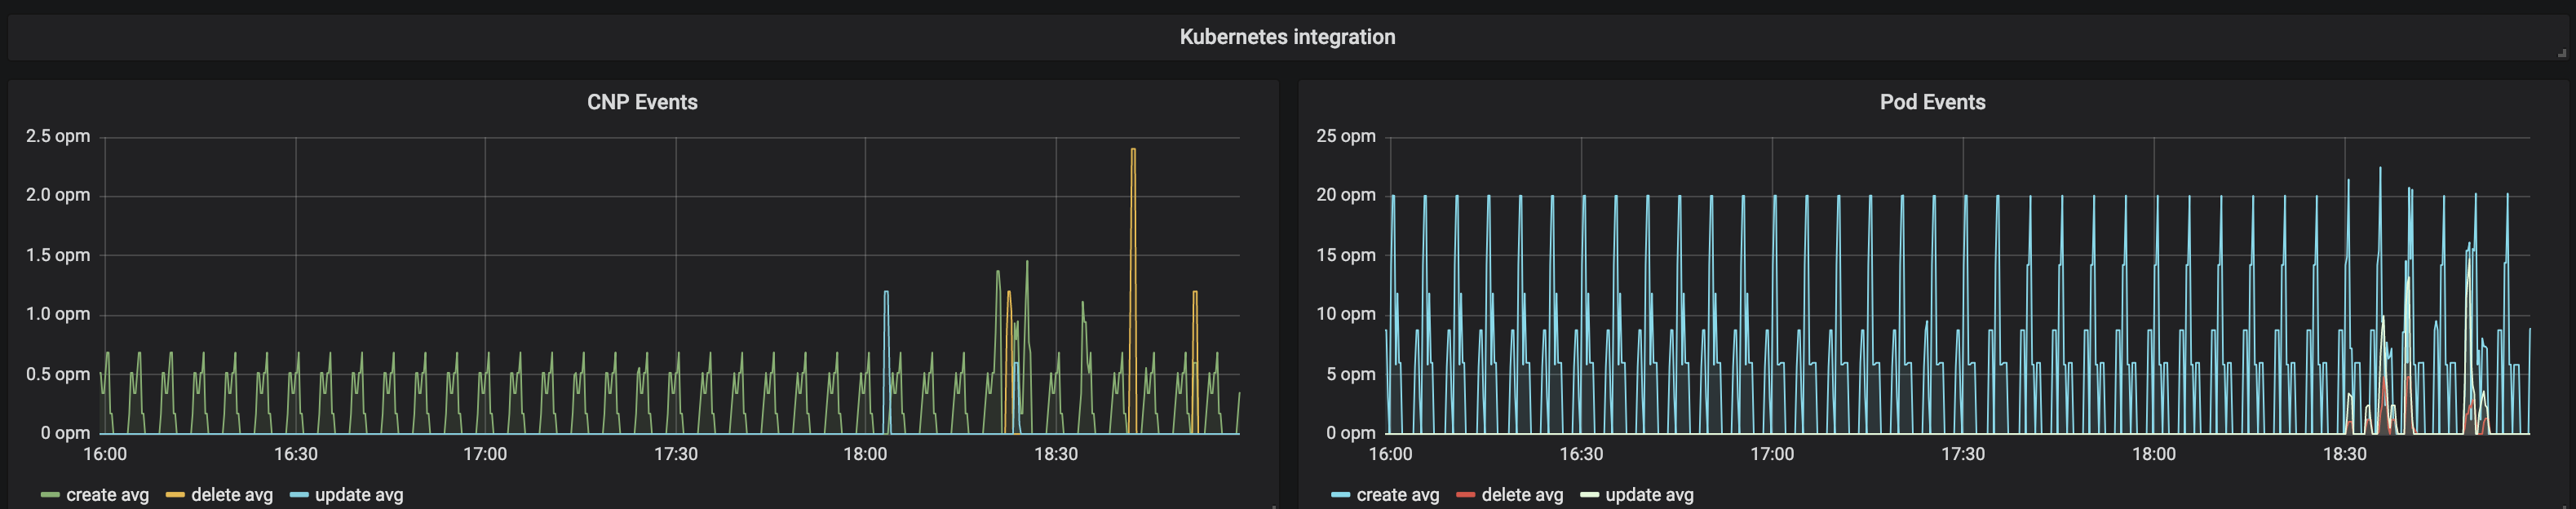Screen dimensions: 2576x509
Task: Open red delete avg color swatch, Pod Events
Action: pos(1466,495)
